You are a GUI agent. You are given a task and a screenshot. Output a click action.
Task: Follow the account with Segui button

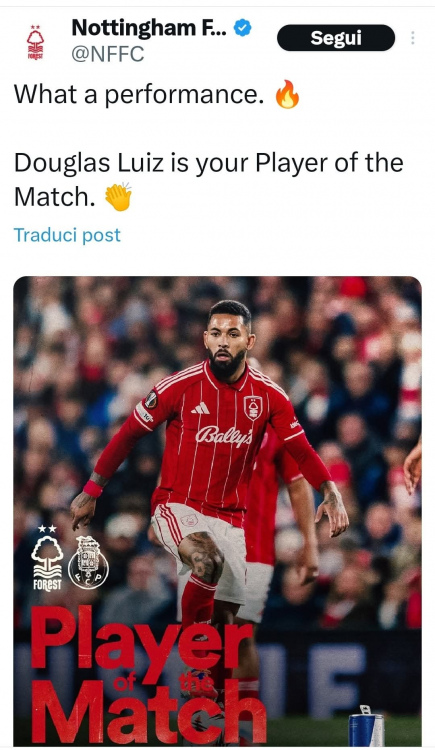(336, 38)
